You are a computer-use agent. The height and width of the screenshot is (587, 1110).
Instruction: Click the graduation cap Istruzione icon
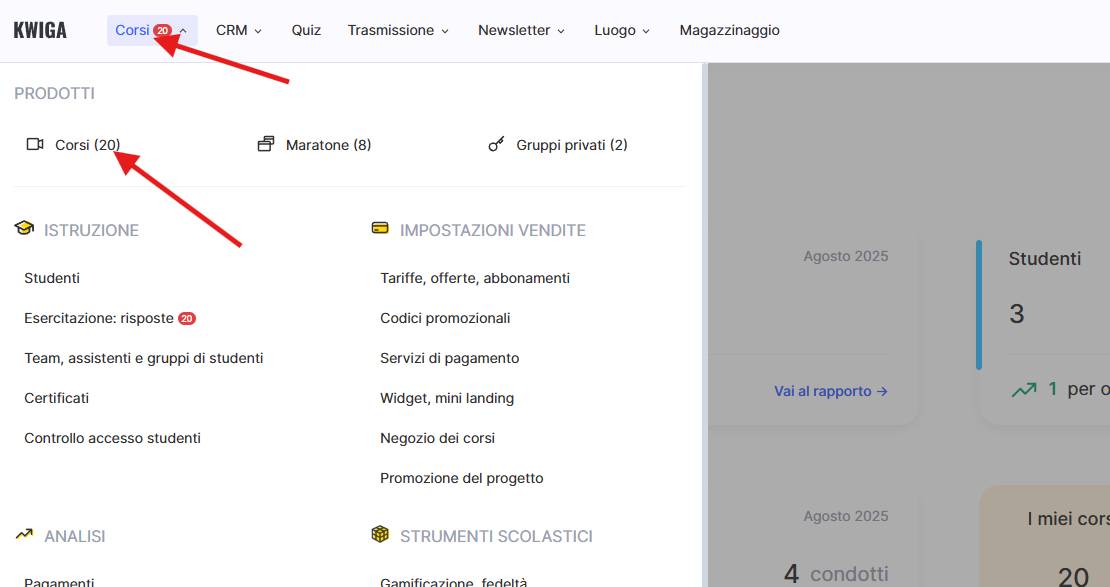[24, 229]
